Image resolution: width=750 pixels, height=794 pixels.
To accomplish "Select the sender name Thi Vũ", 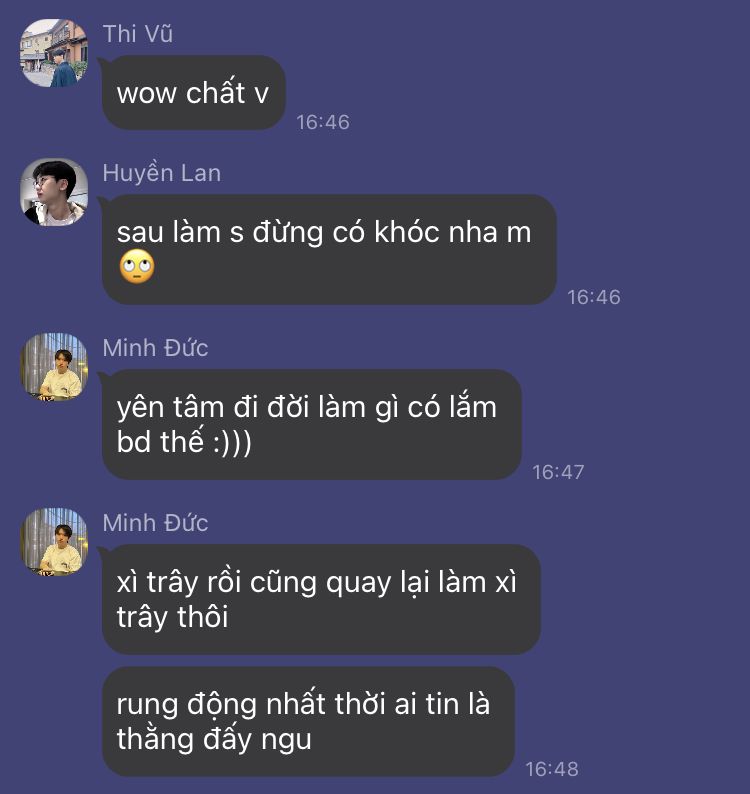I will (x=138, y=34).
